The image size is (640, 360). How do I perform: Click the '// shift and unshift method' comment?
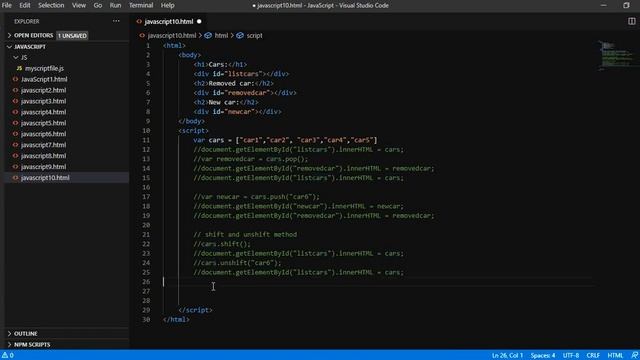245,234
